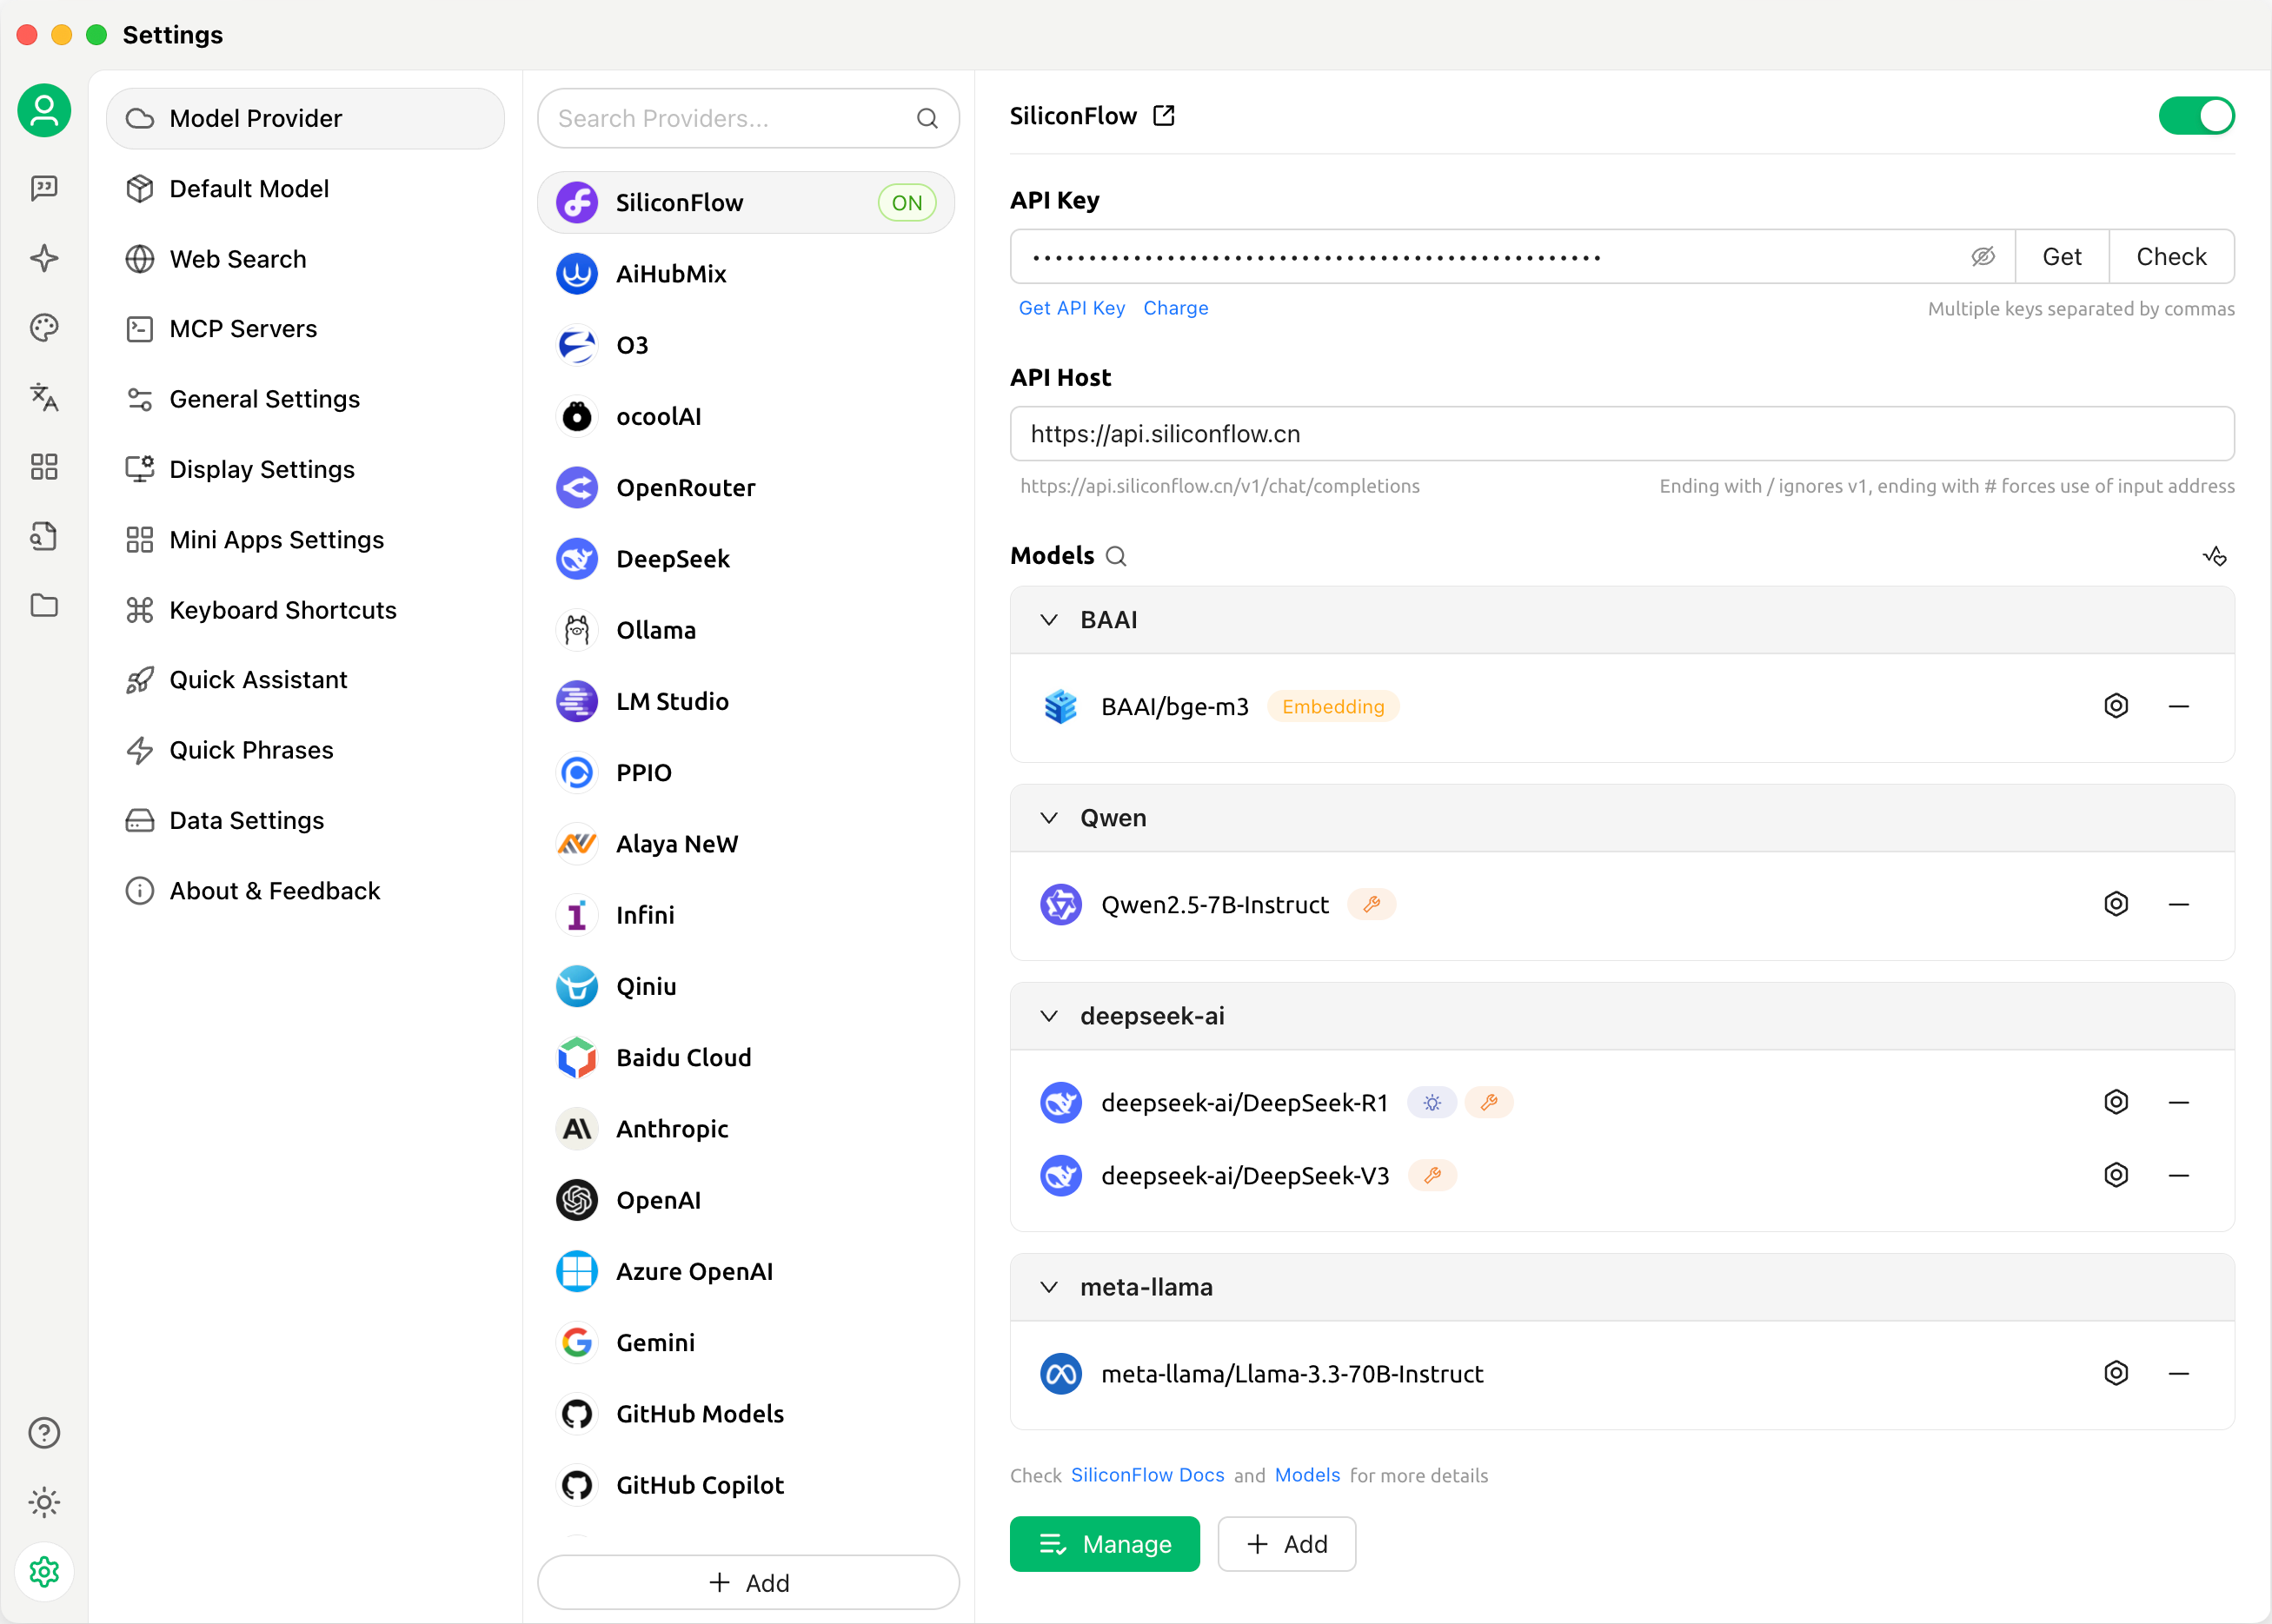The height and width of the screenshot is (1624, 2272).
Task: Open the SiliconFlow Docs link
Action: click(x=1147, y=1475)
